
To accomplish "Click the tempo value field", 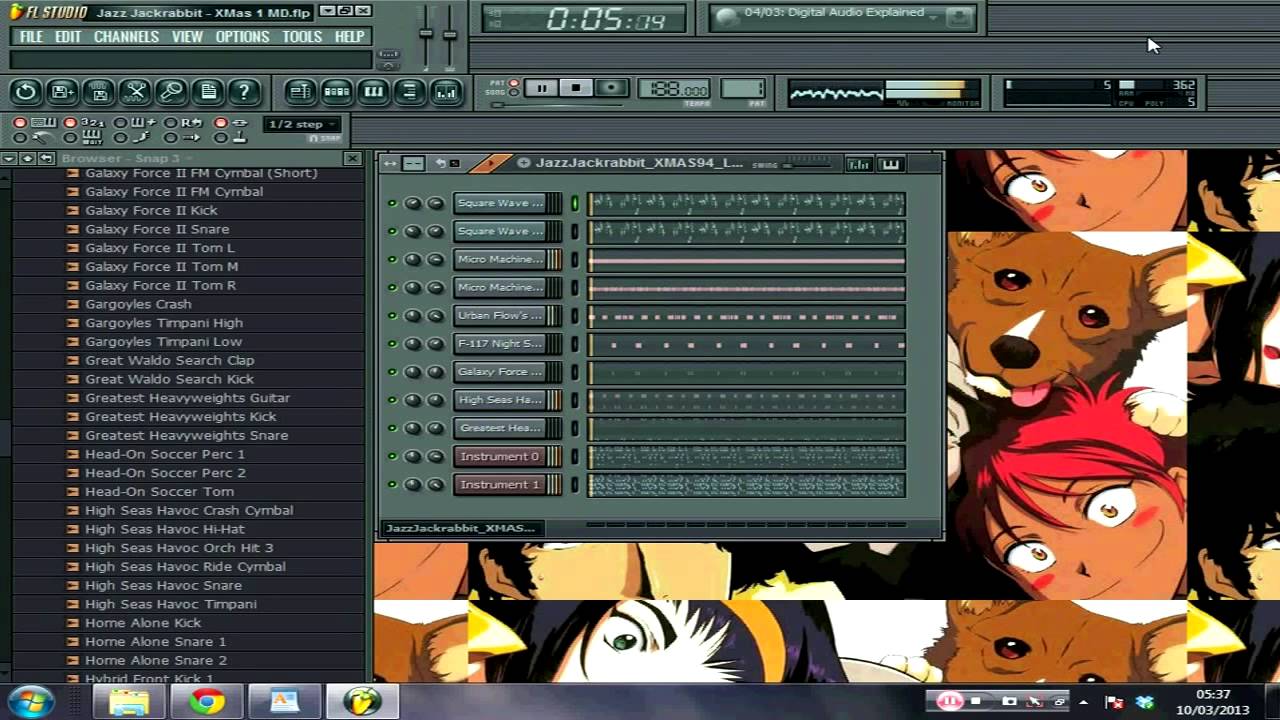I will (674, 89).
